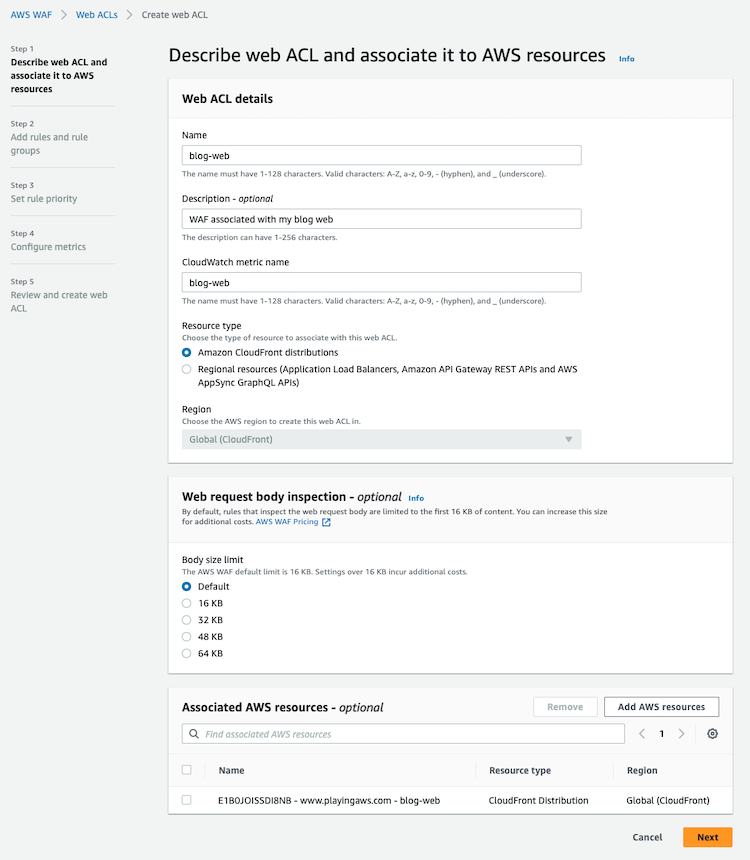Sort table by Name column header
Viewport: 750px width, 860px height.
coord(232,770)
